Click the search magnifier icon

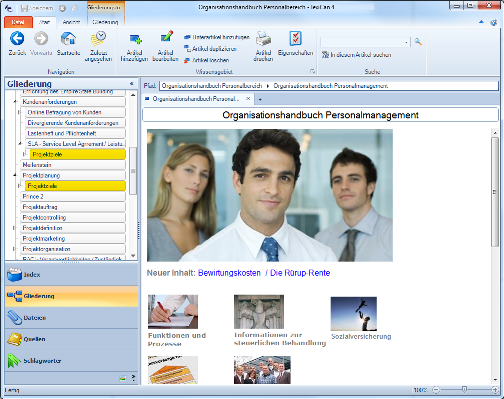pyautogui.click(x=418, y=42)
